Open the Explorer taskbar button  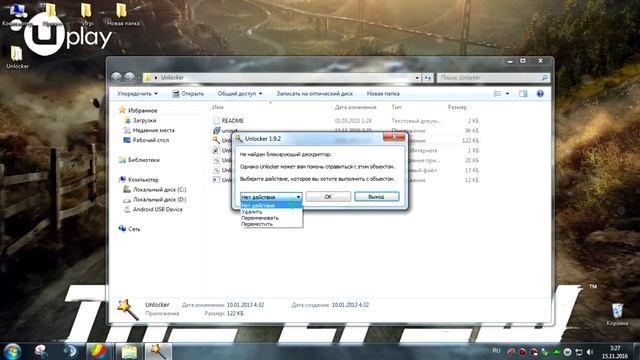pos(129,351)
